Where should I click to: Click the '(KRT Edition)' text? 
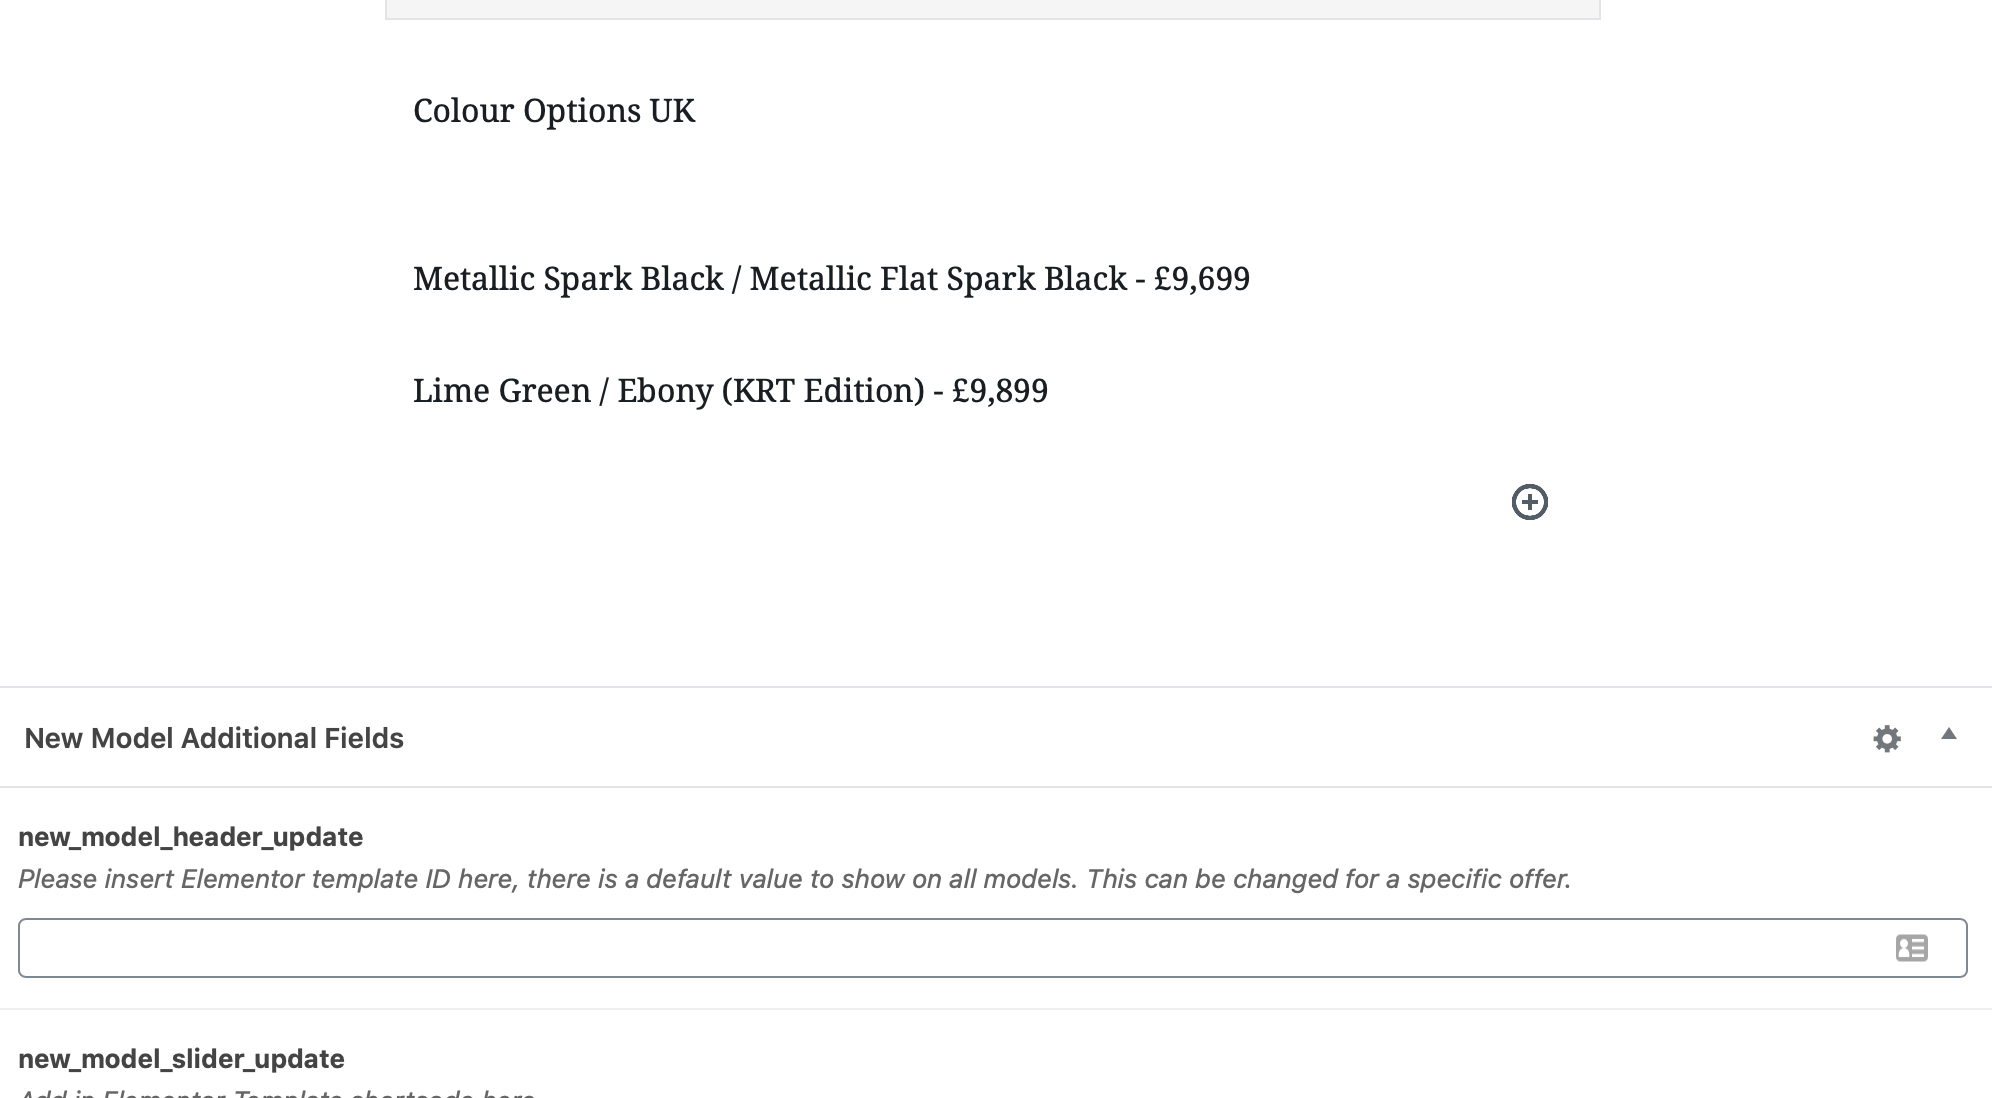point(823,391)
